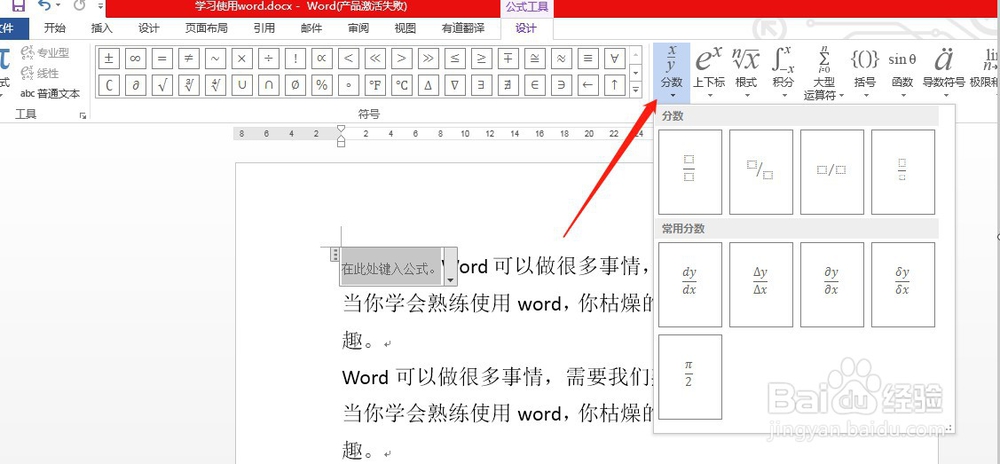Open the 分数 (Fraction) dropdown
Screen dimensions: 1000x464
(x=672, y=73)
